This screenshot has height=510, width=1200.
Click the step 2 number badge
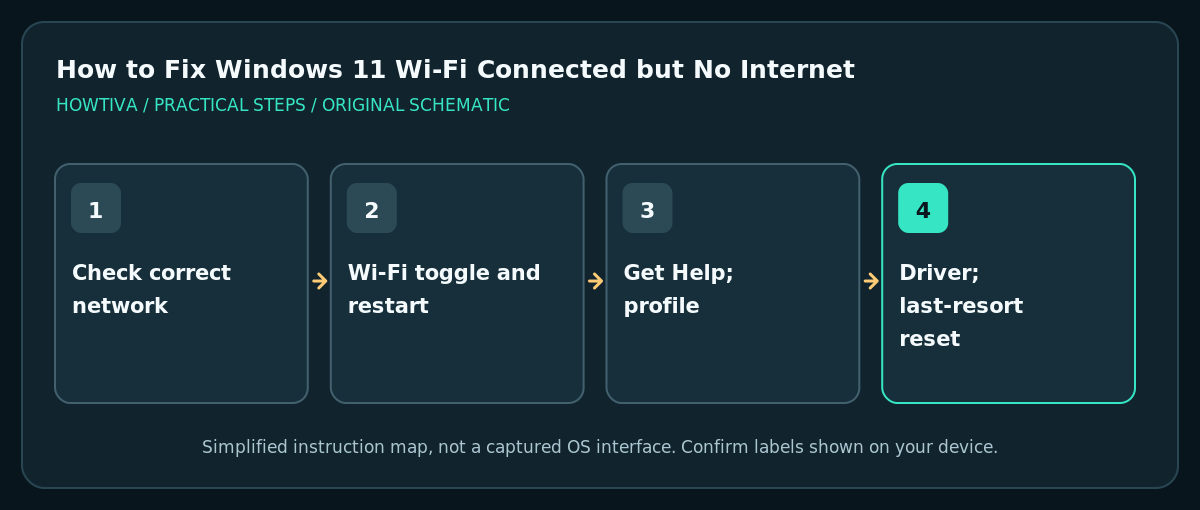372,208
